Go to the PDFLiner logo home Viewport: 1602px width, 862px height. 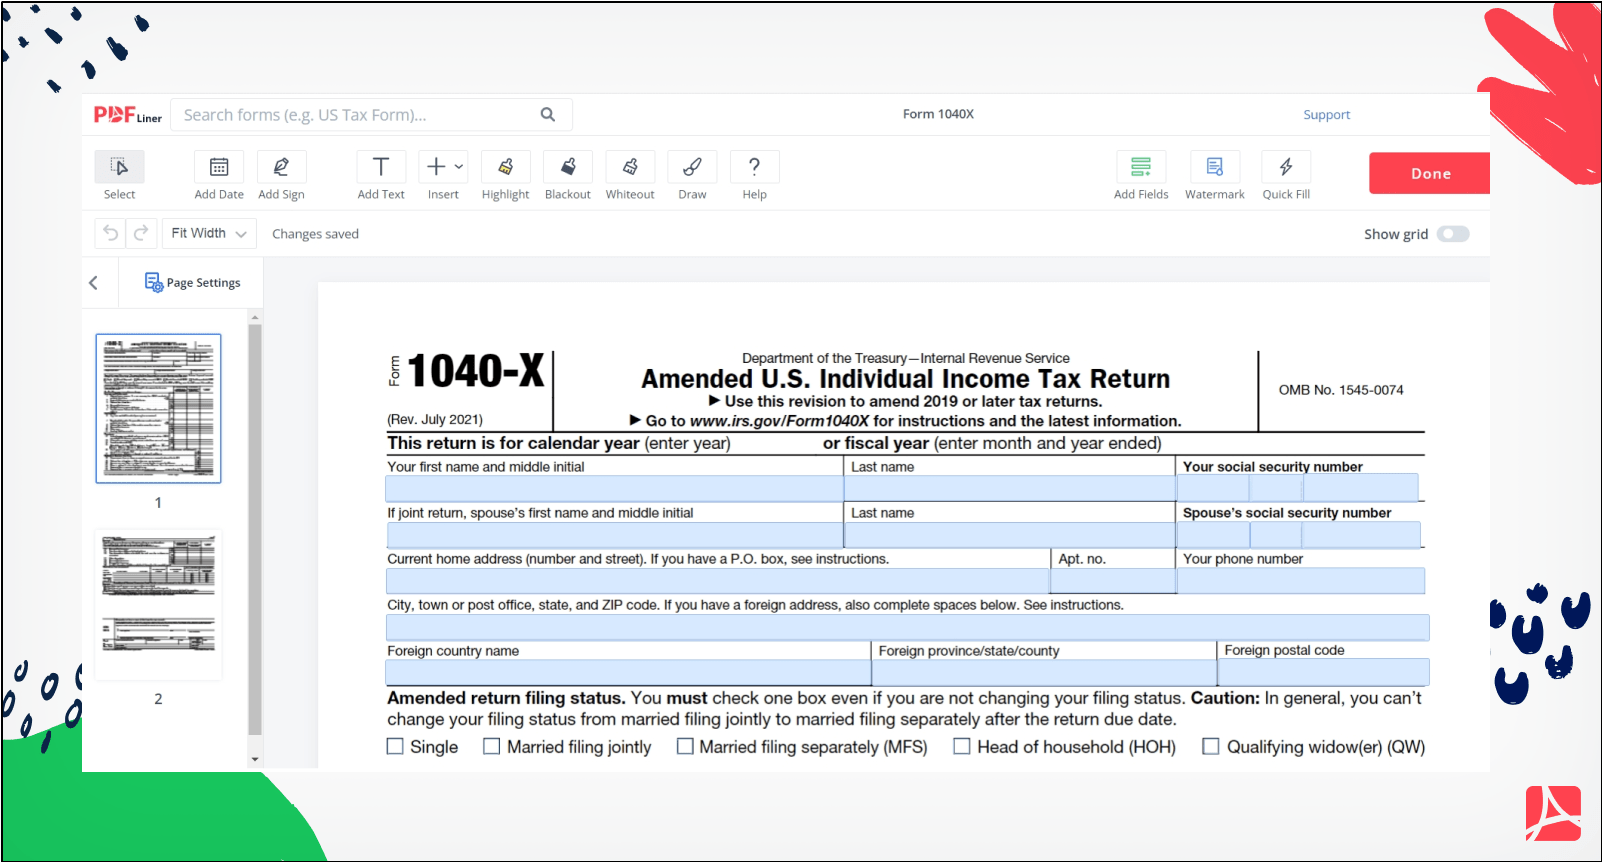128,115
